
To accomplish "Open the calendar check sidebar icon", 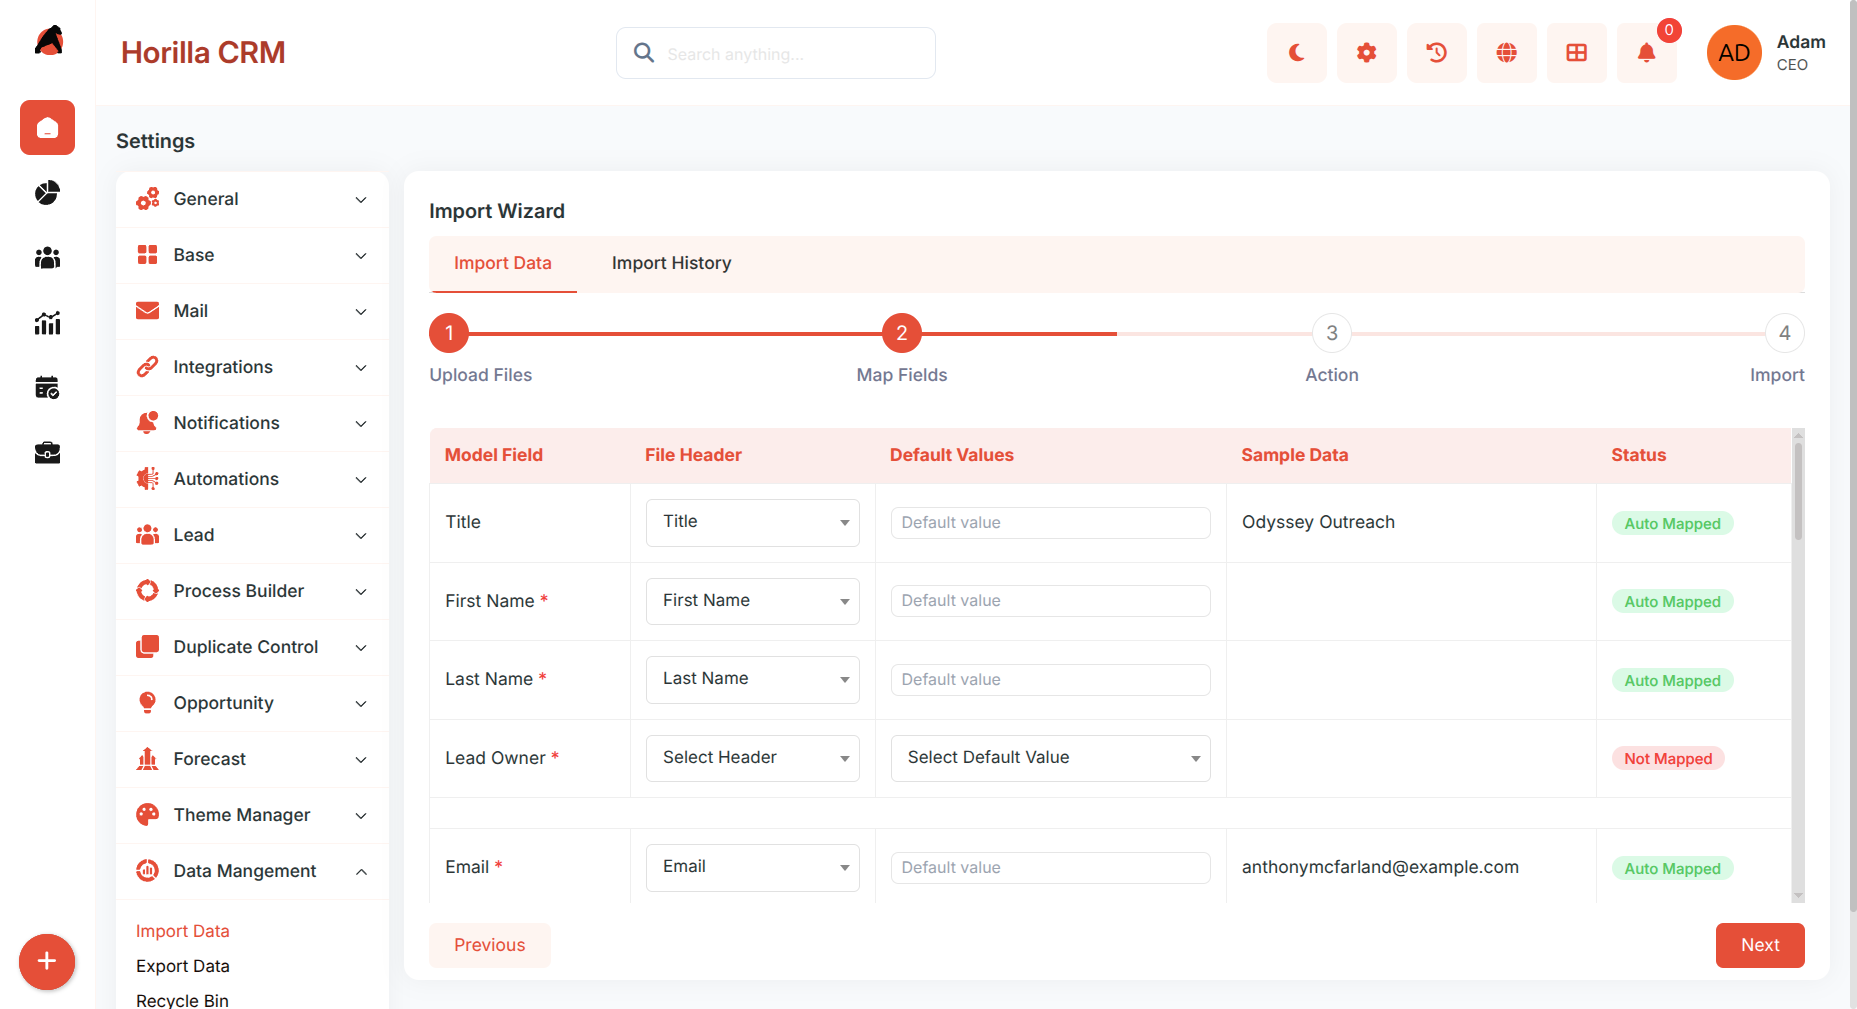I will click(47, 388).
